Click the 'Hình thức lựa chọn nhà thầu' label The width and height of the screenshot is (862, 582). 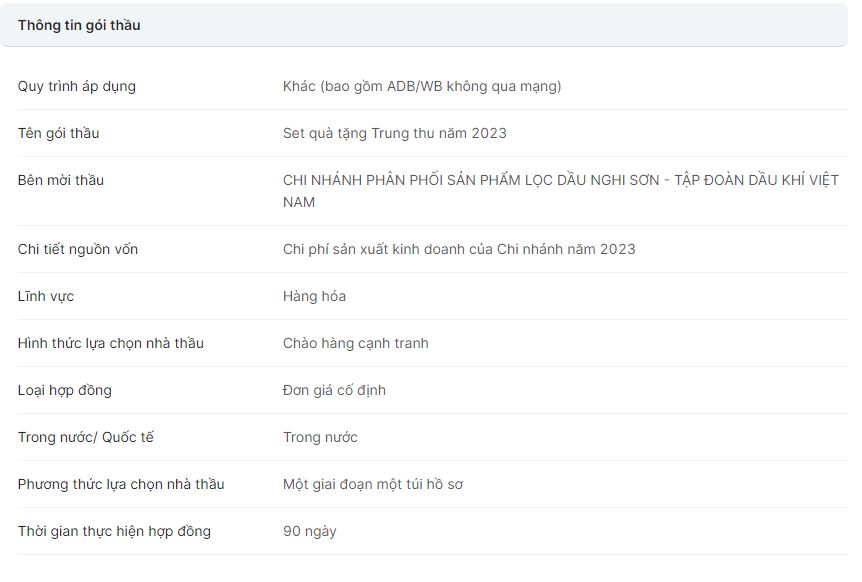click(111, 343)
